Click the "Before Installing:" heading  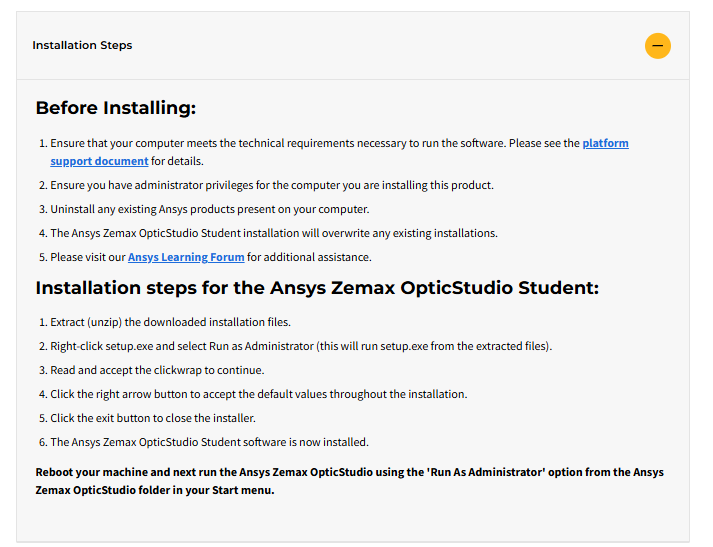[x=116, y=108]
